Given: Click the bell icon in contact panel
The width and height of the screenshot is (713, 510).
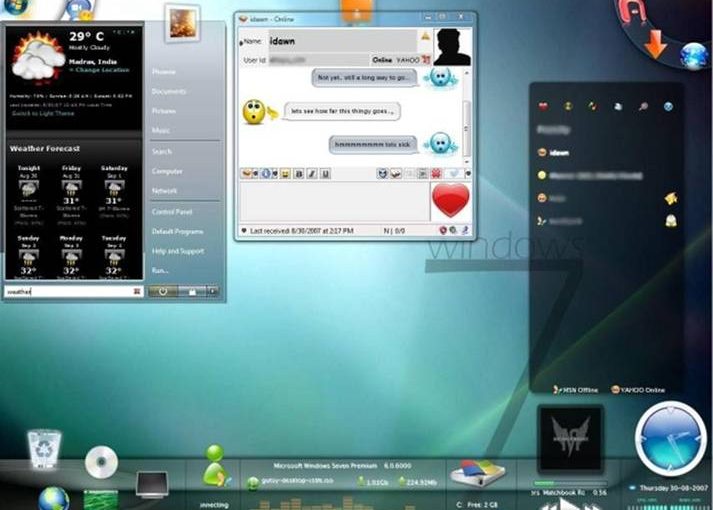Looking at the screenshot, I should pyautogui.click(x=671, y=221).
